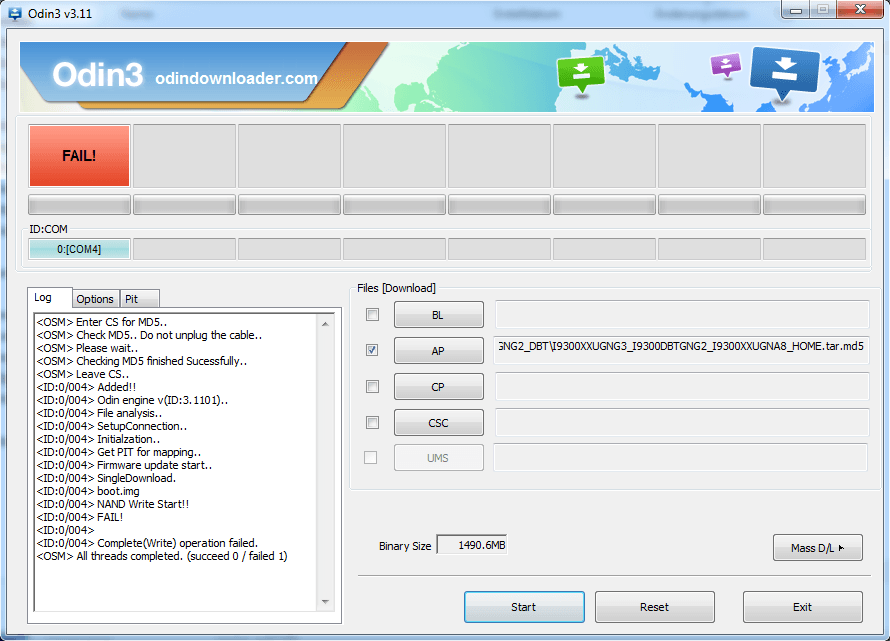The image size is (890, 641).
Task: Open the Pit tab
Action: (140, 299)
